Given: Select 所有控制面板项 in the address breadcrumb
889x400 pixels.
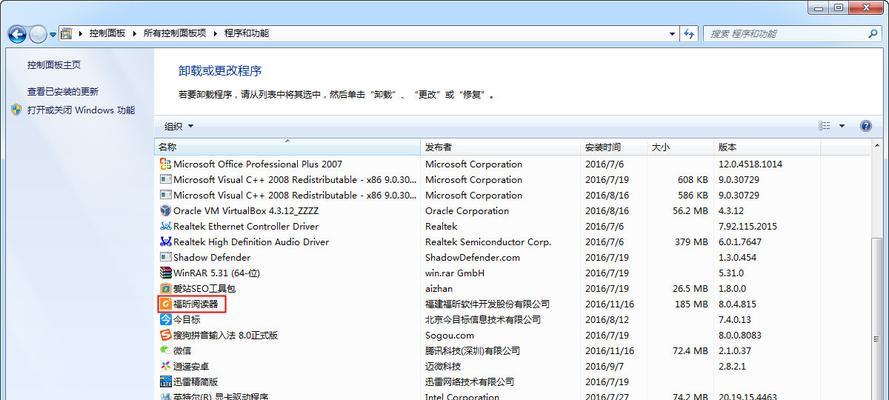Looking at the screenshot, I should [x=175, y=33].
